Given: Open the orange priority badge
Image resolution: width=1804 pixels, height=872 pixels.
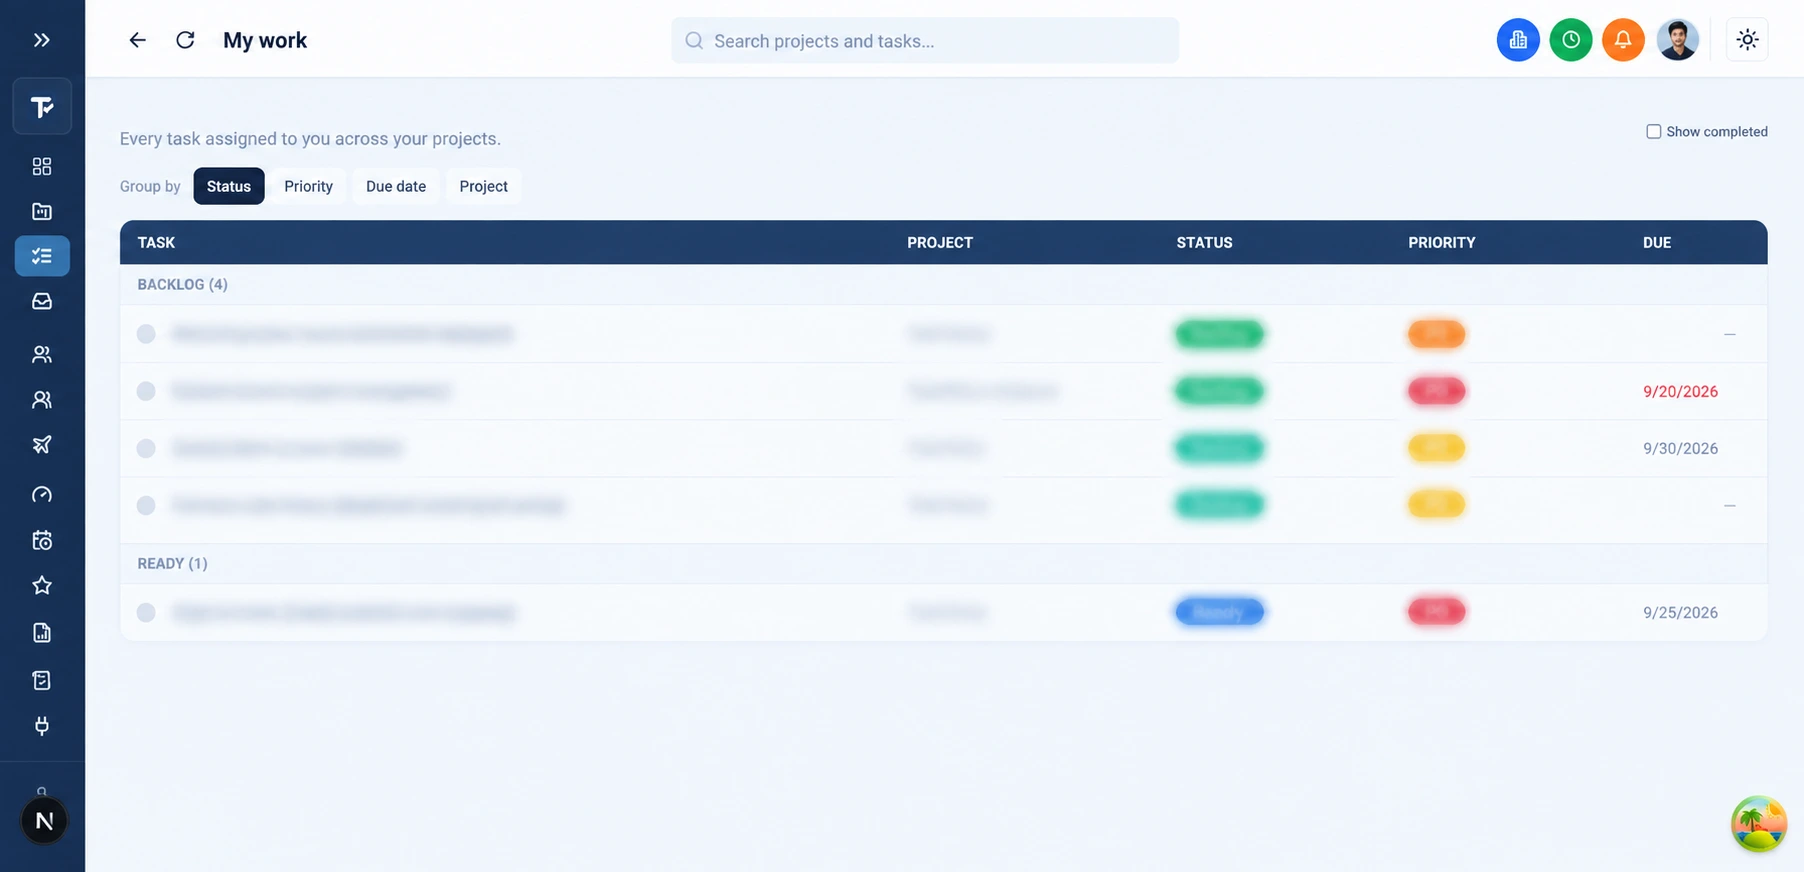Looking at the screenshot, I should click(x=1436, y=334).
